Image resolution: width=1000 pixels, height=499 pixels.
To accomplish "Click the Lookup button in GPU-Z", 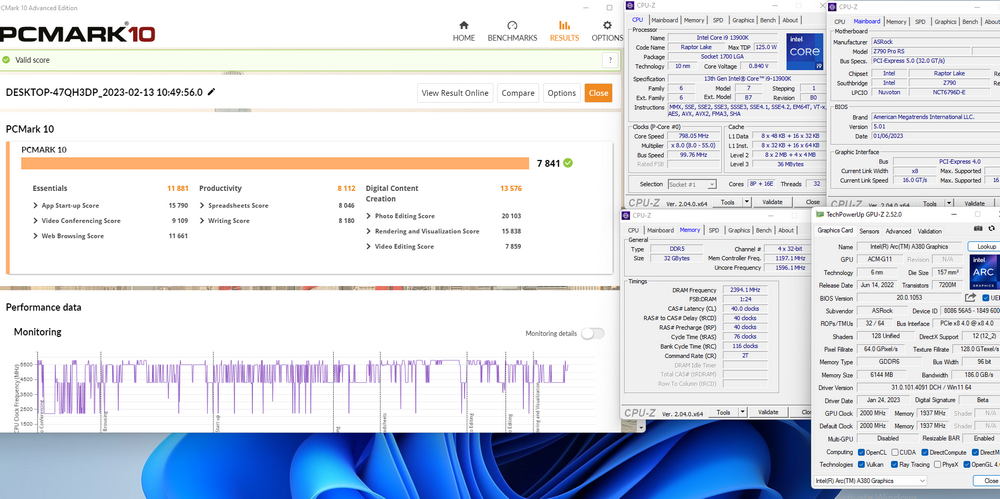I will click(985, 246).
